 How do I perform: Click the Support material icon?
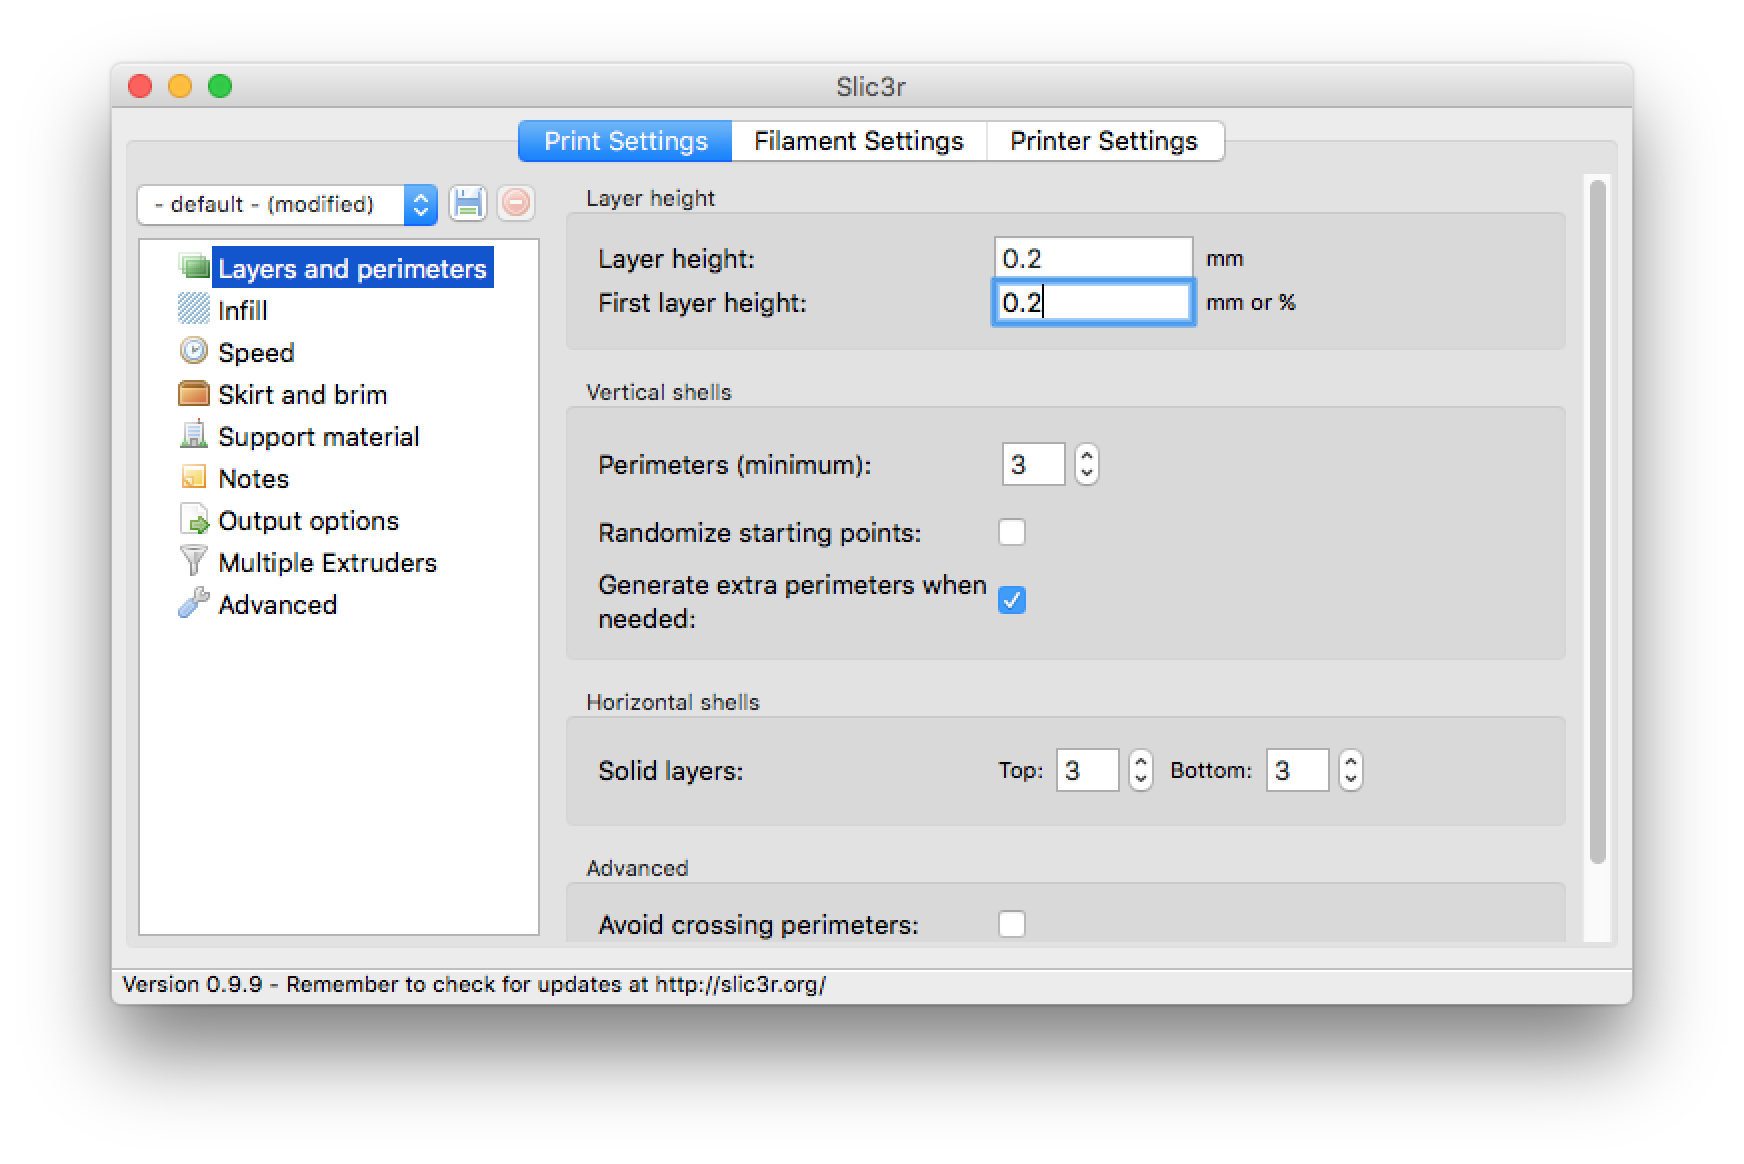click(x=193, y=436)
